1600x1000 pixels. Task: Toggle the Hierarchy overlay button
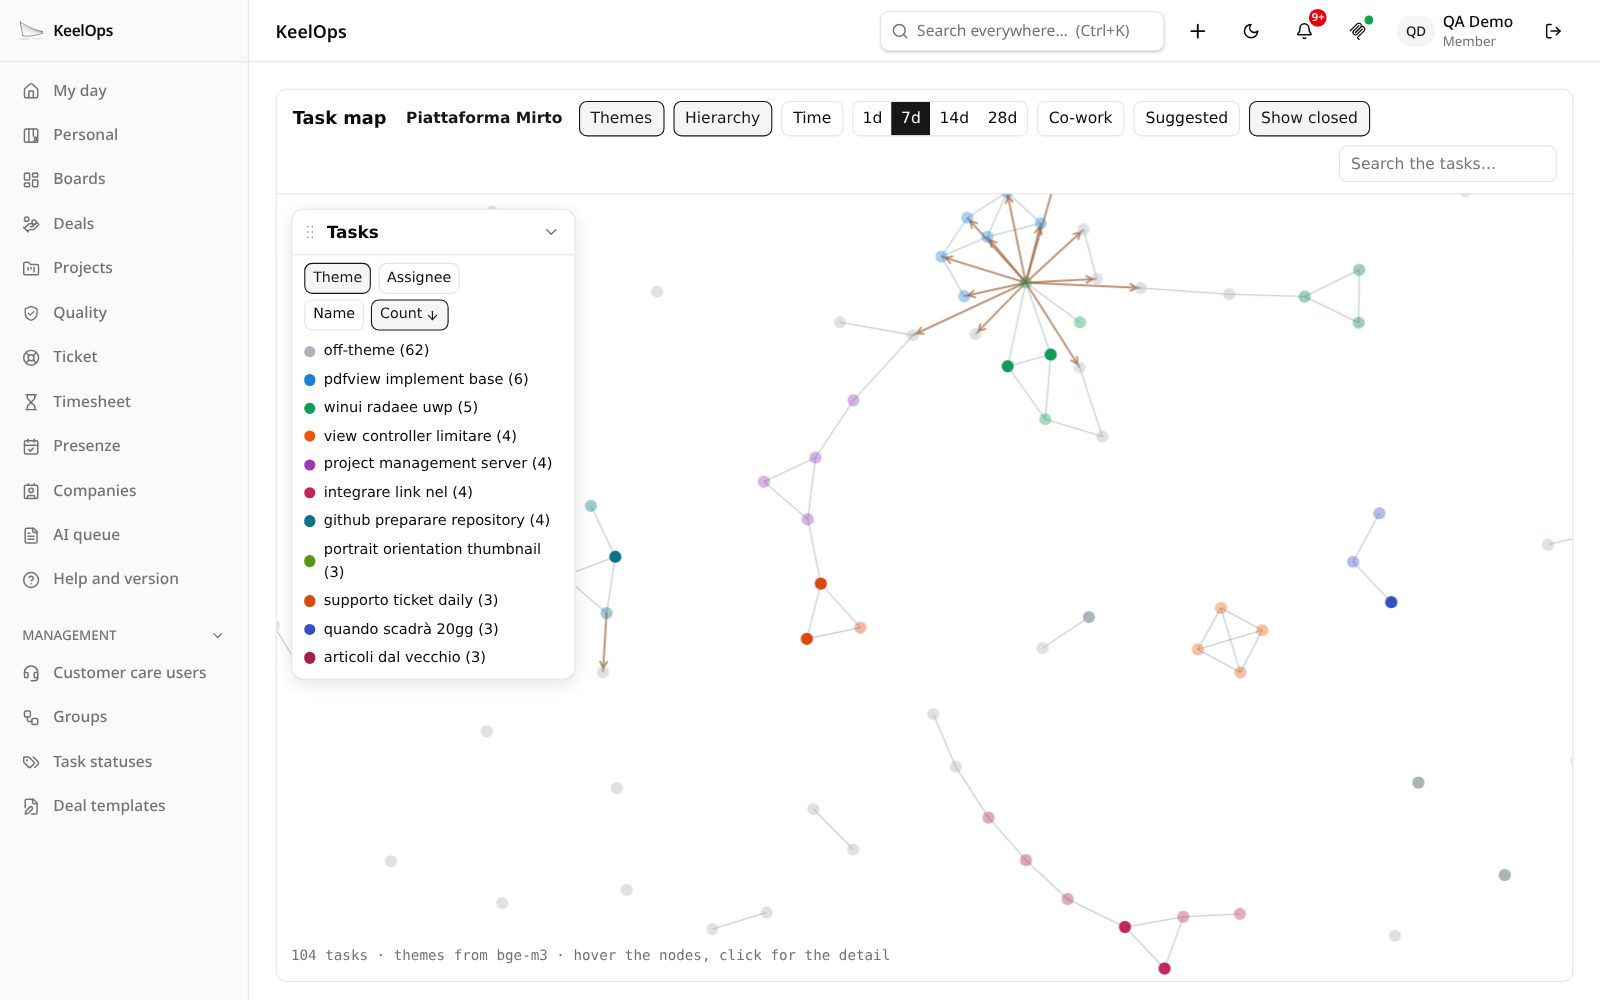pos(722,118)
